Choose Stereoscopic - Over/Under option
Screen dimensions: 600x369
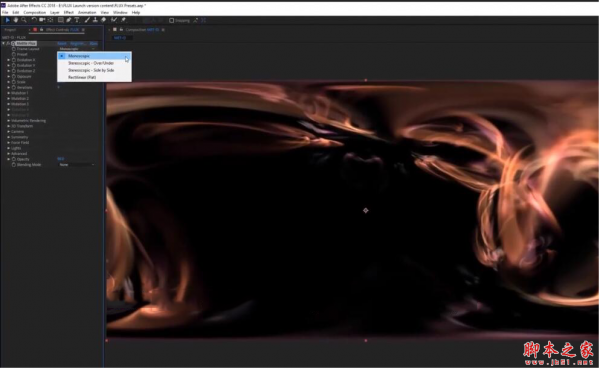coord(95,63)
